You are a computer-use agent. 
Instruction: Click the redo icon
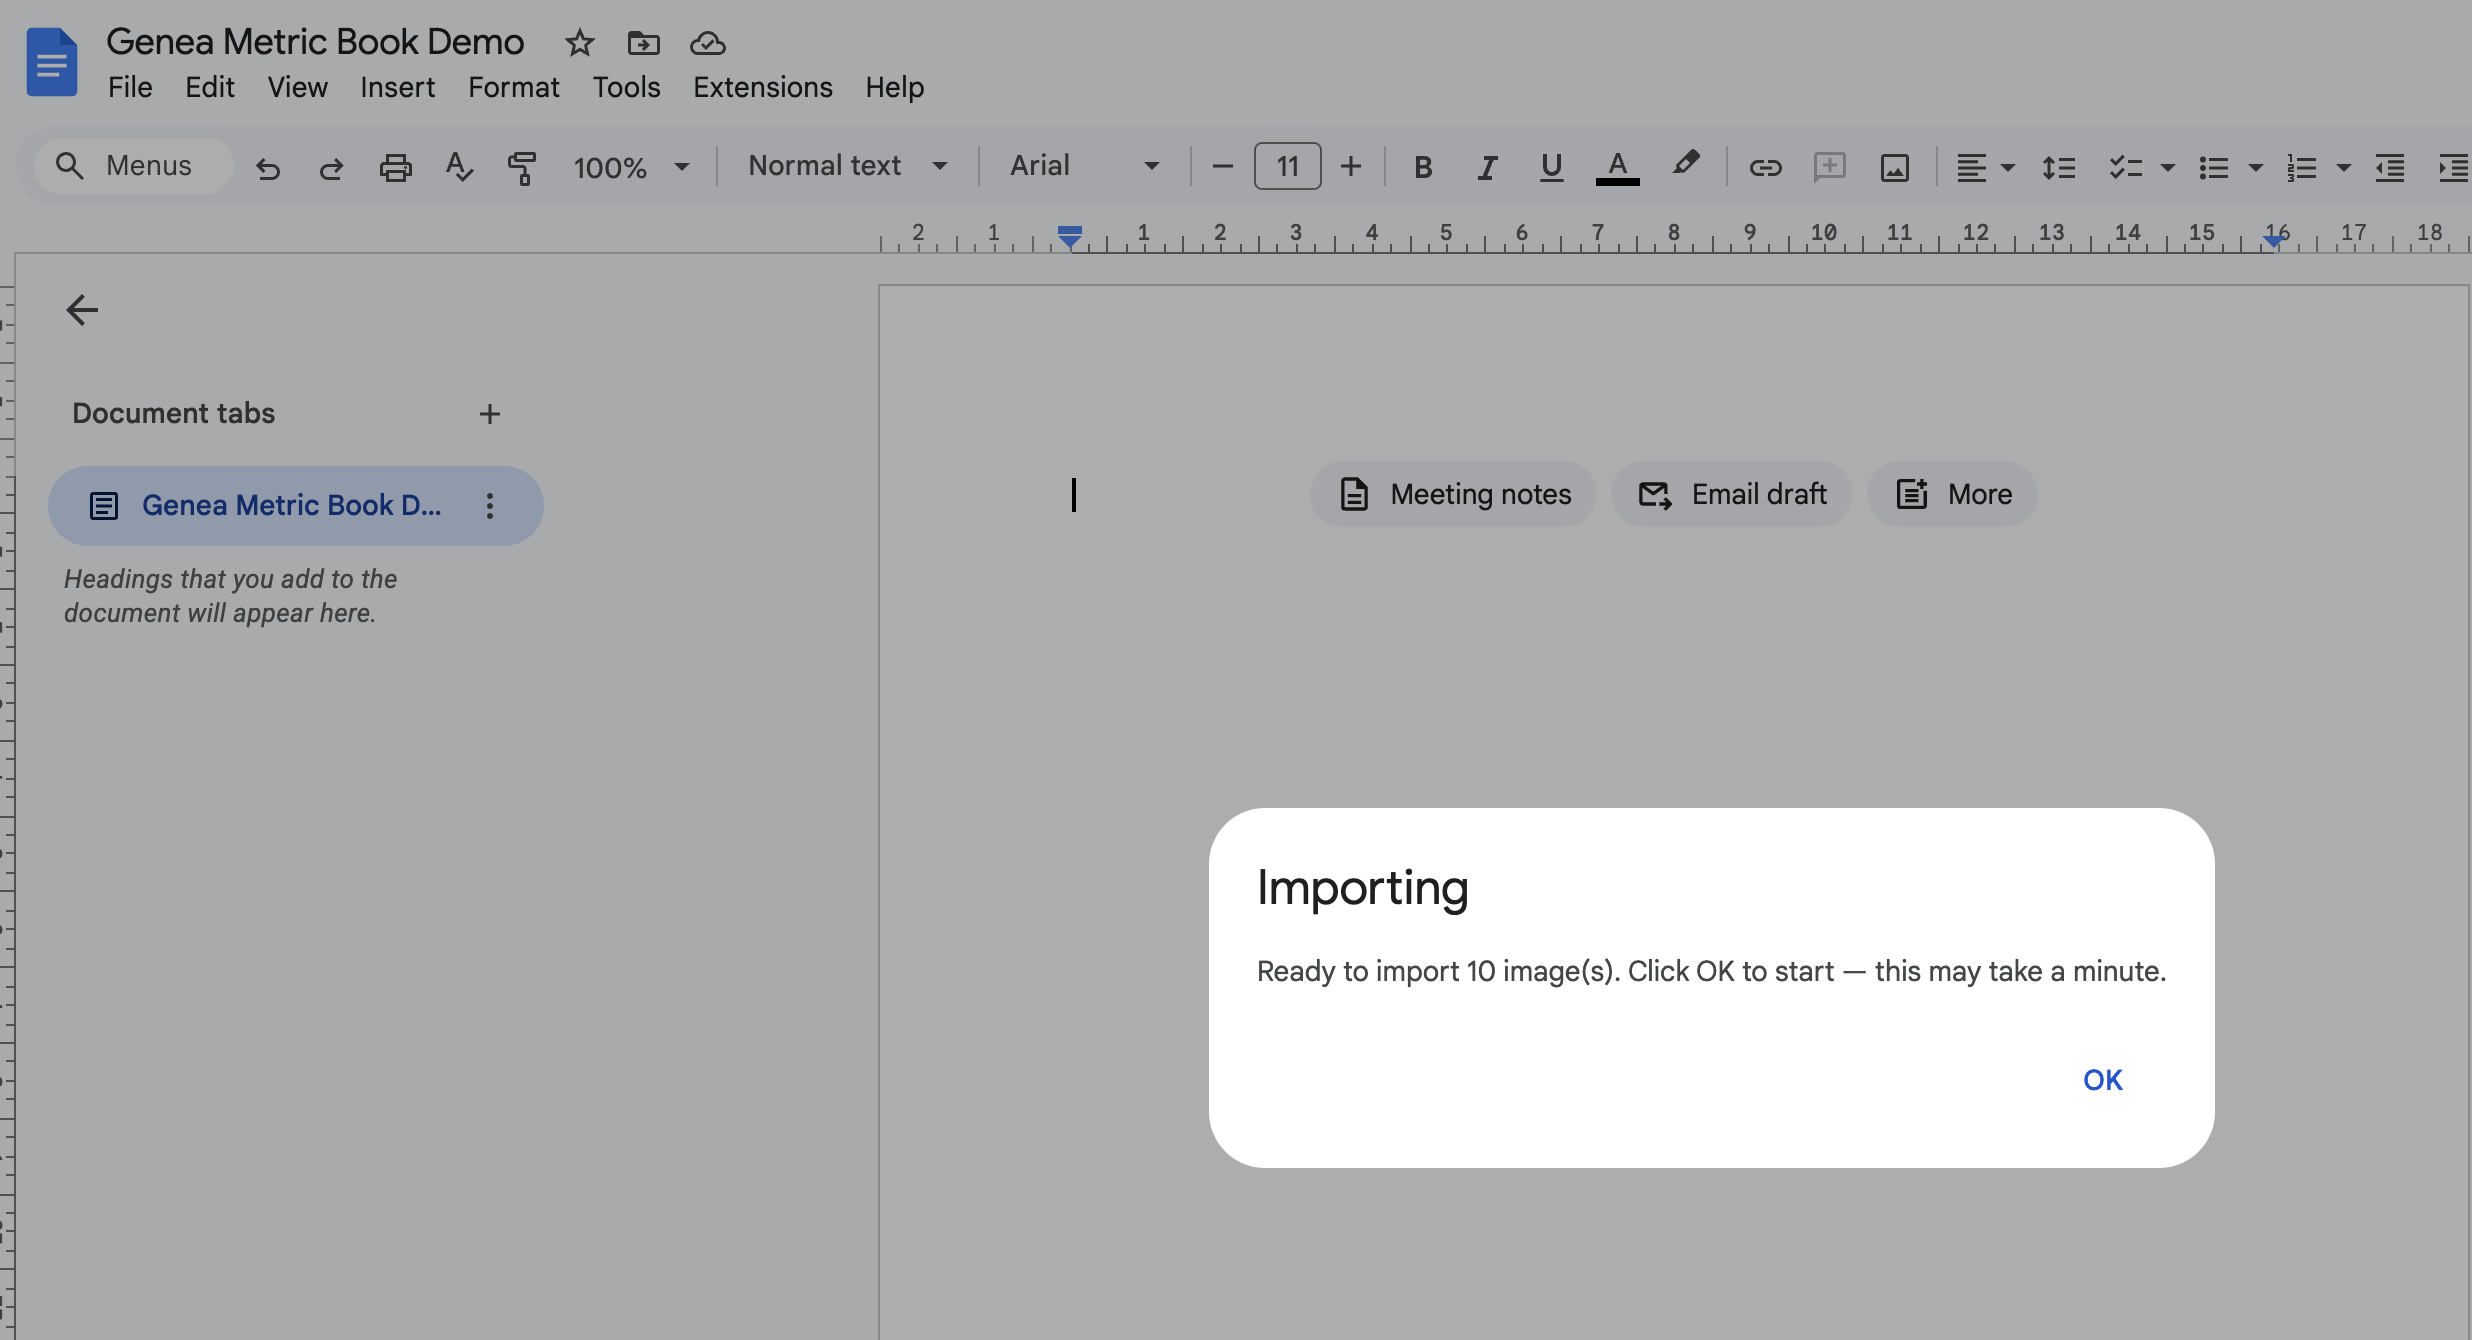pyautogui.click(x=331, y=167)
